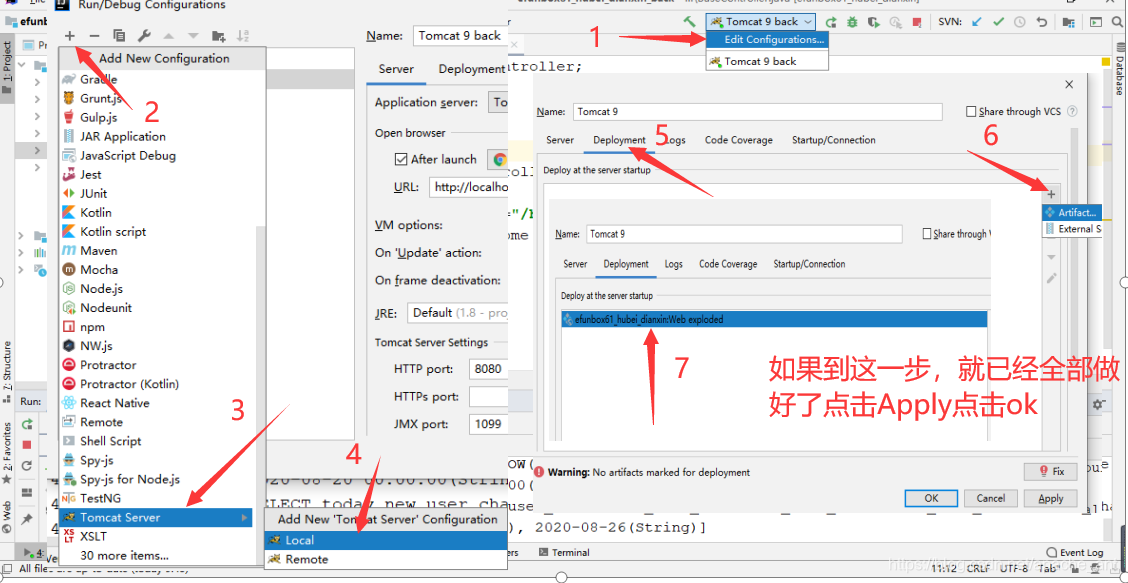Click the JMX port field showing 1099
Screen dimensions: 1128x583
488,424
